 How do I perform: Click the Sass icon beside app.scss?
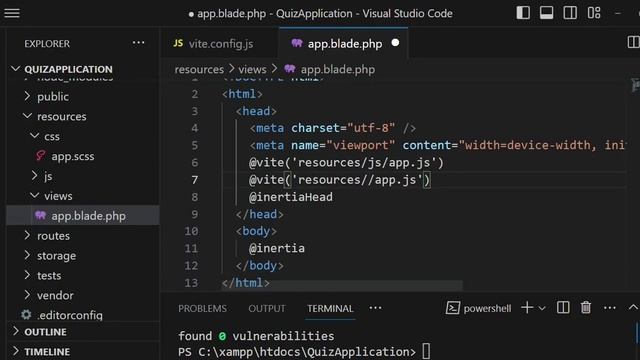click(x=40, y=156)
